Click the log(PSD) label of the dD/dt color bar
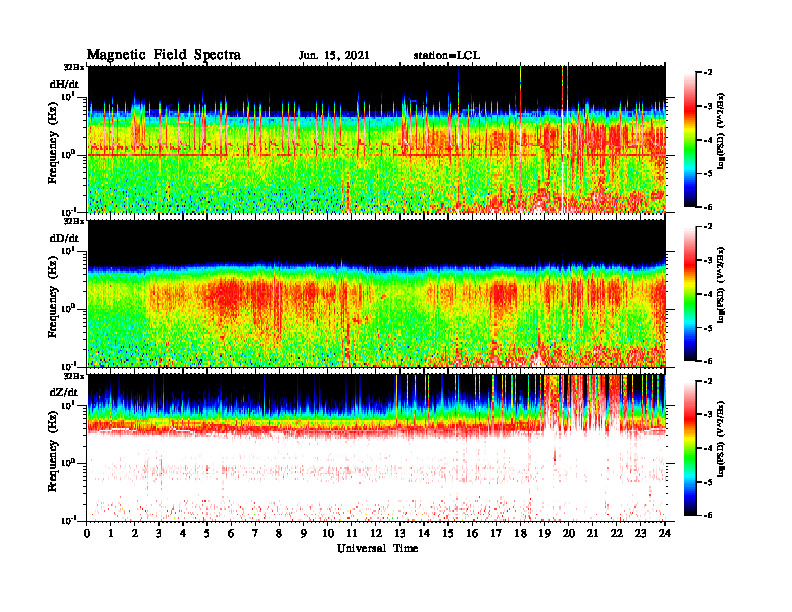 (x=721, y=284)
